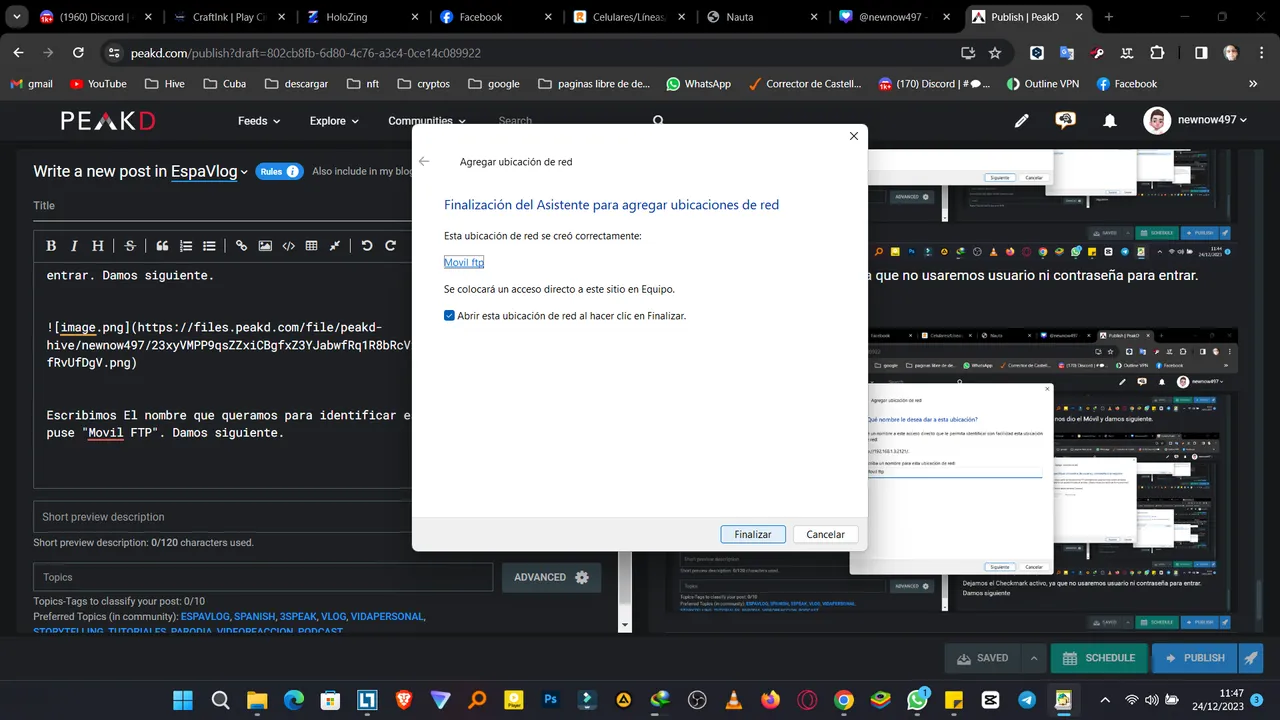Open the Explore dropdown menu
The image size is (1280, 720).
pos(334,121)
